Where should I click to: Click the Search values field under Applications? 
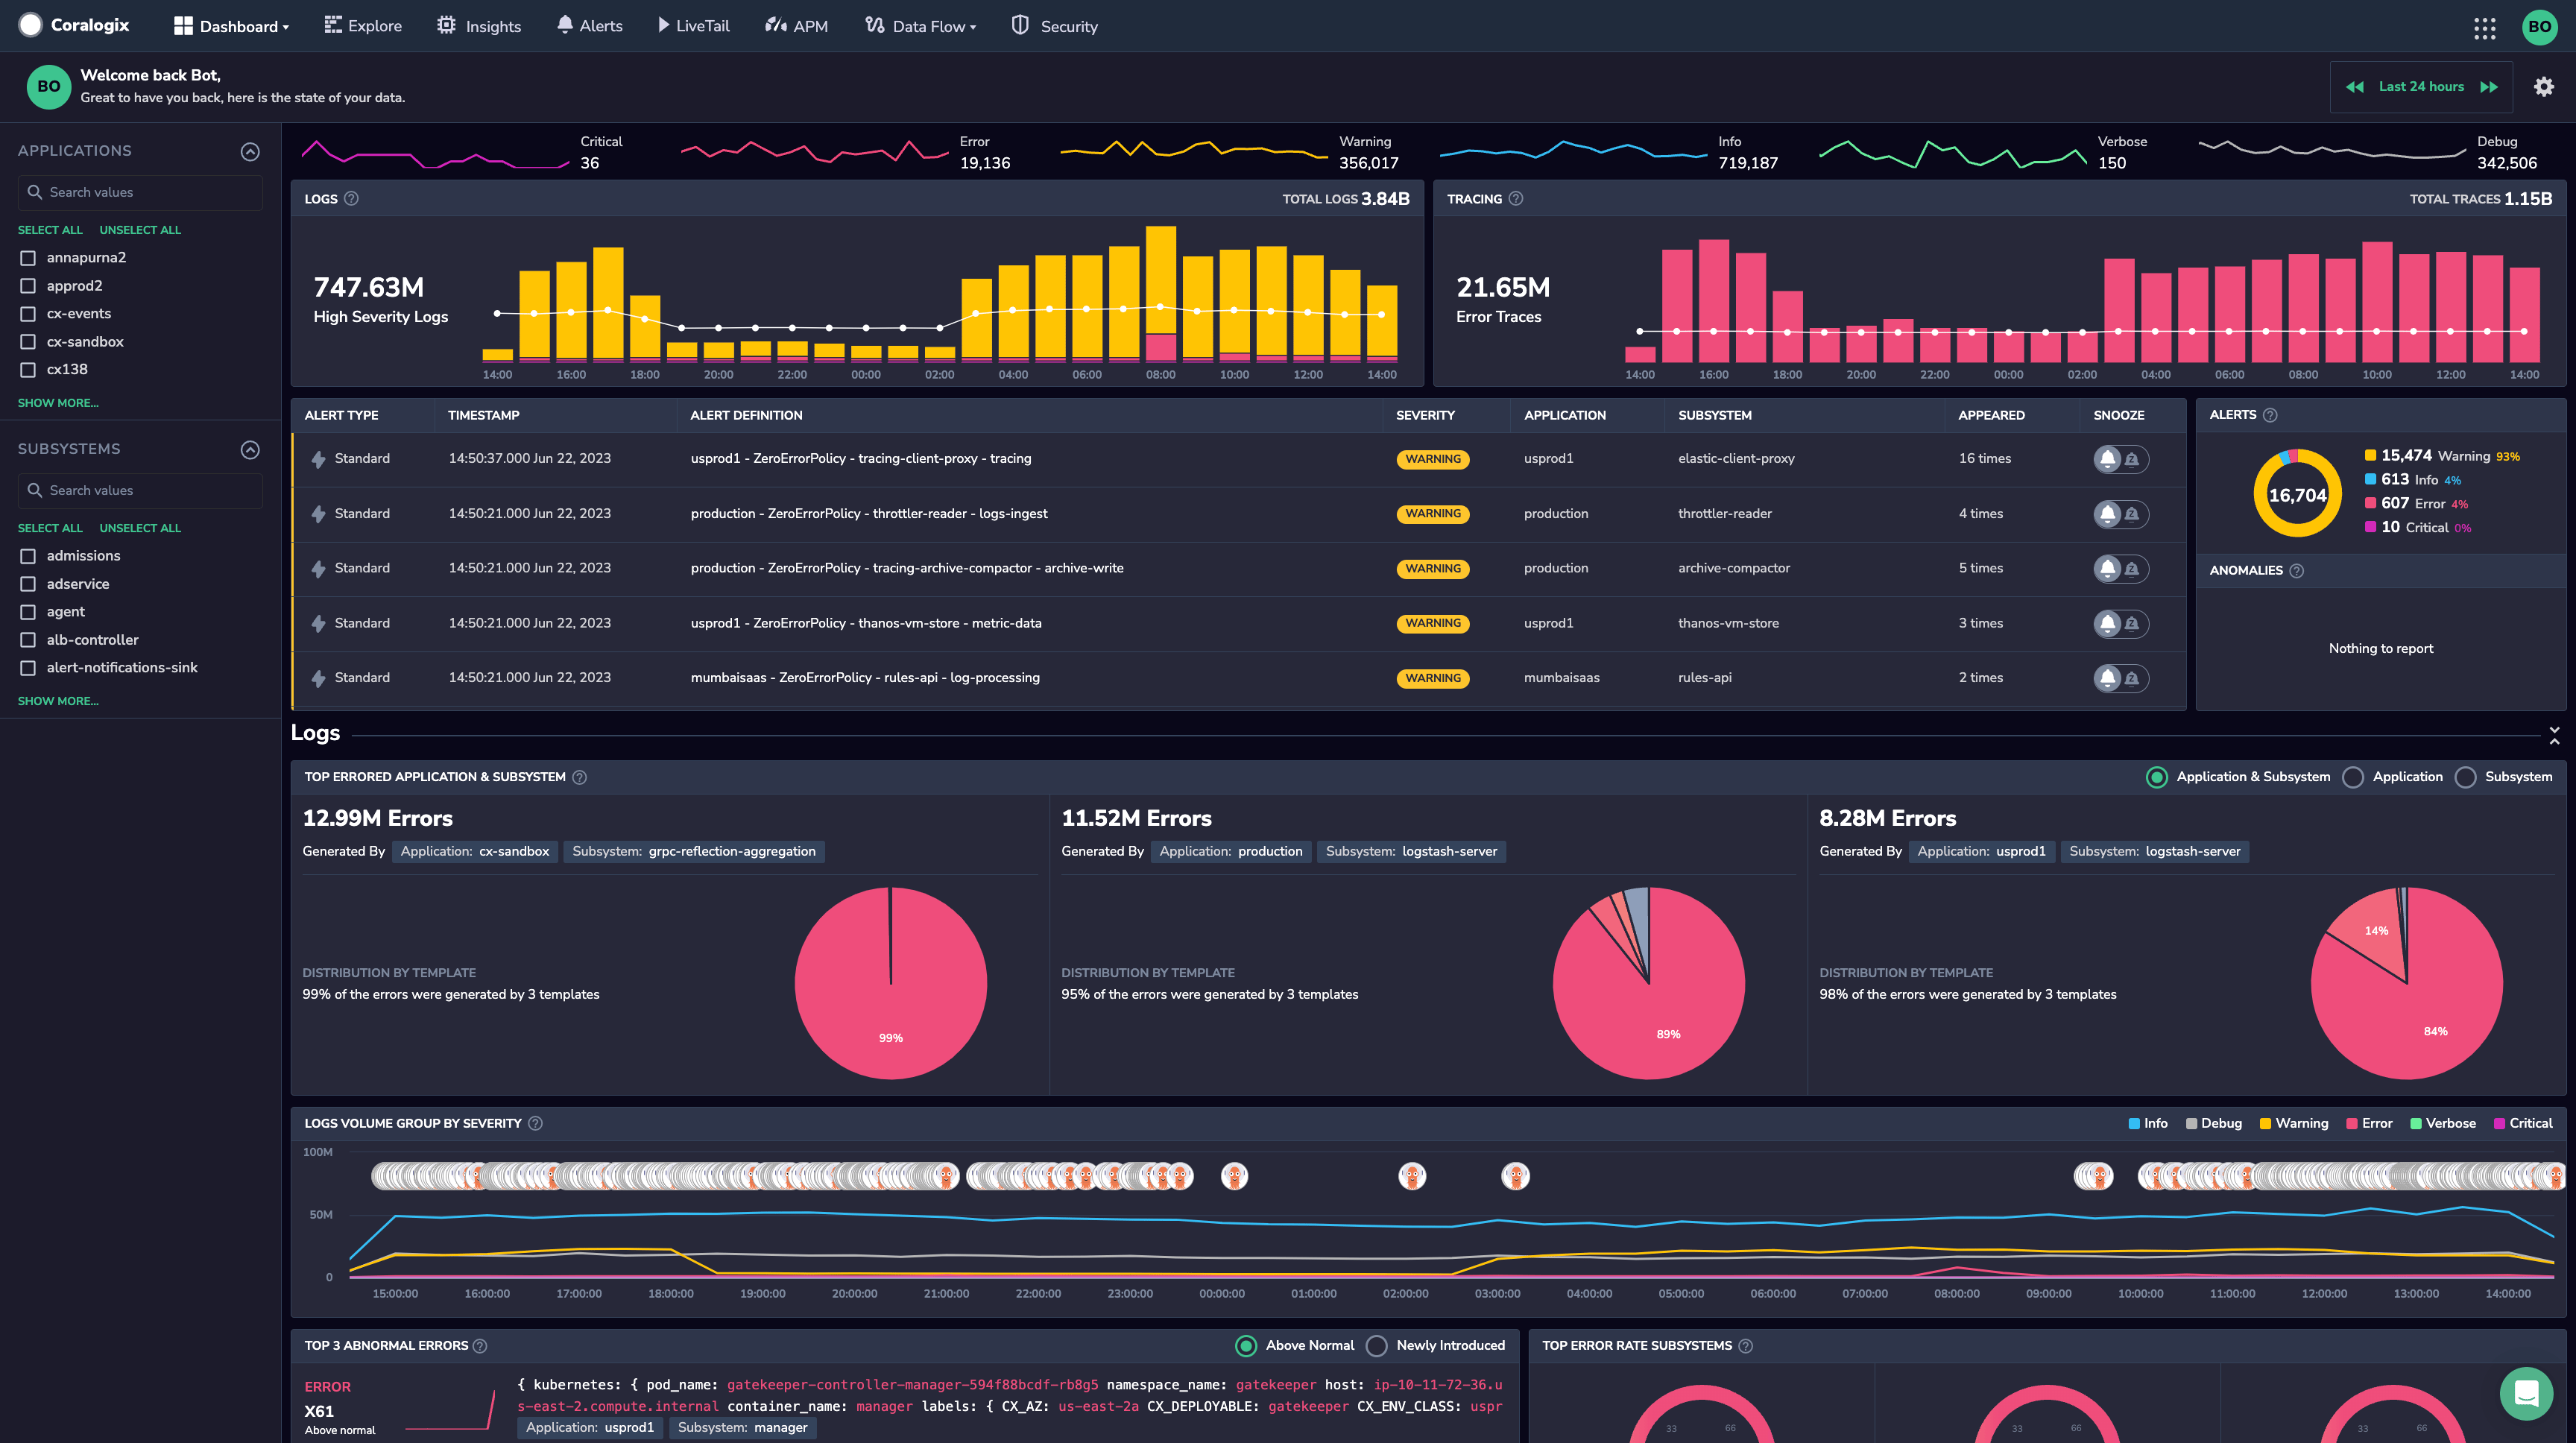click(x=139, y=192)
